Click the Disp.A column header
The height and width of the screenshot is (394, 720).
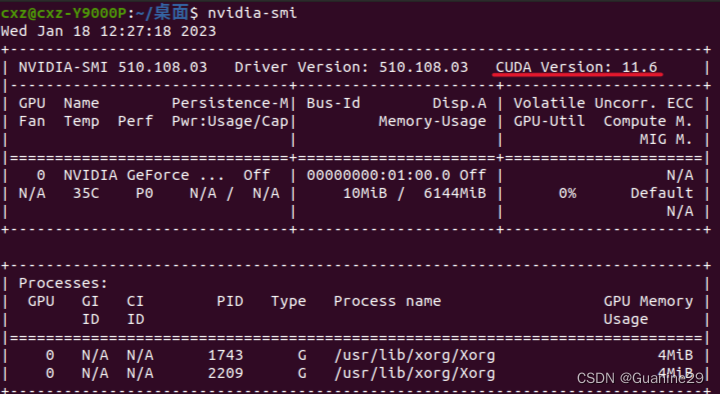459,103
